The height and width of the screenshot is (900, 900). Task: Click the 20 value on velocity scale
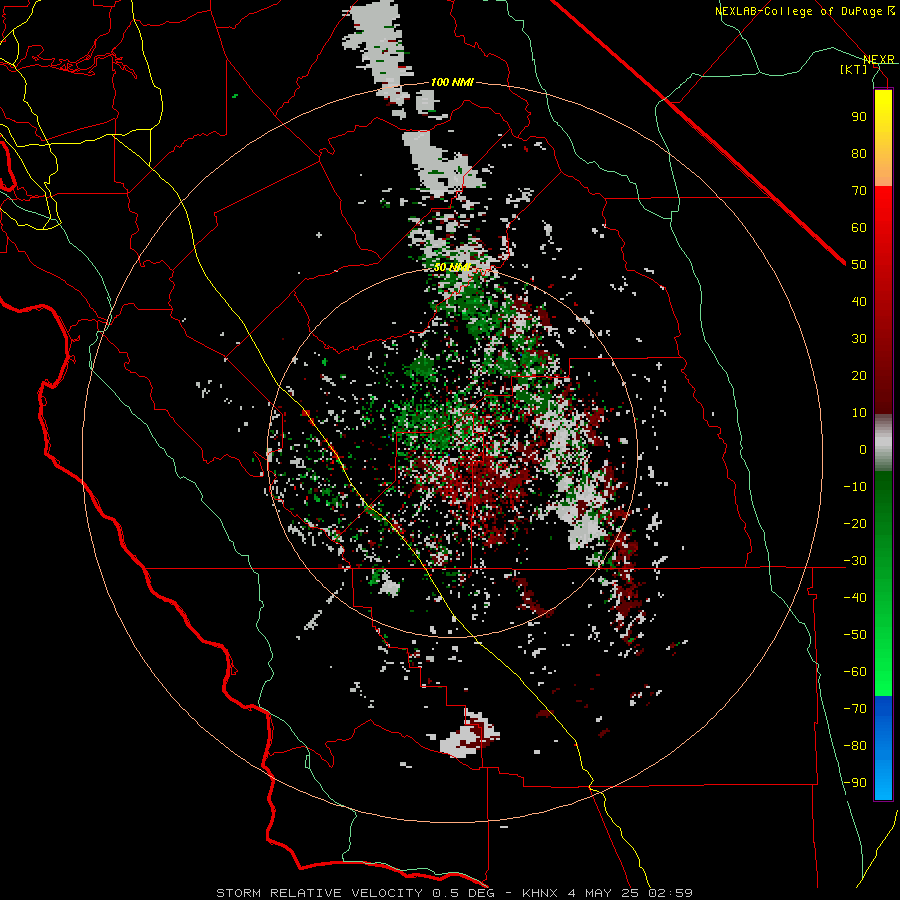(859, 375)
